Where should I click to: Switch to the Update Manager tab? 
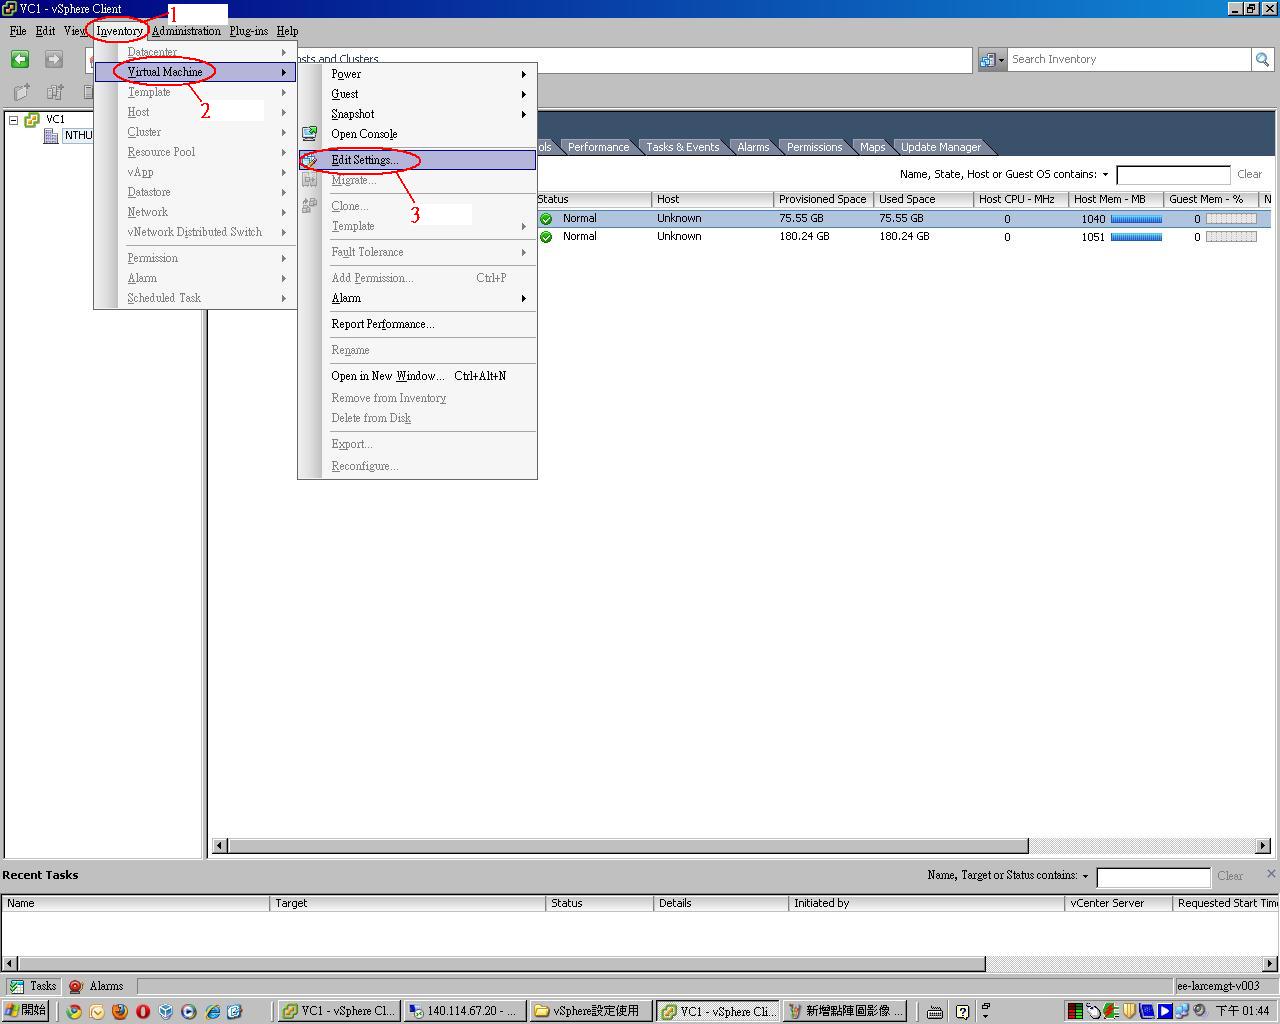click(940, 147)
